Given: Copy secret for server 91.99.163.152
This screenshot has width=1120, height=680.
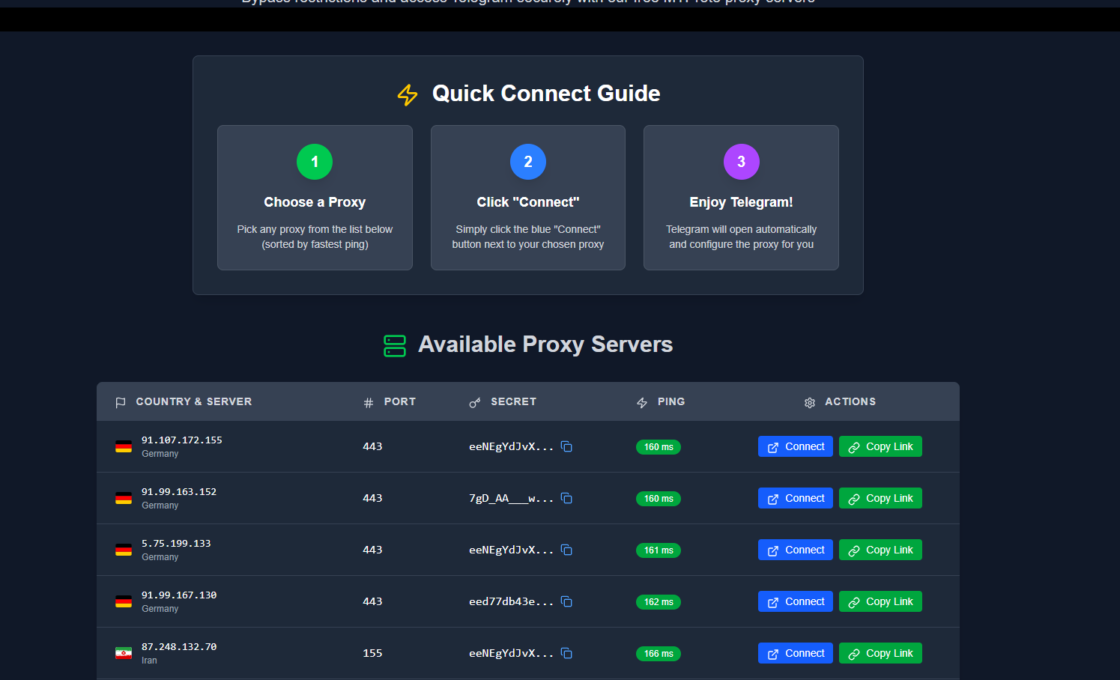Looking at the screenshot, I should pos(566,498).
